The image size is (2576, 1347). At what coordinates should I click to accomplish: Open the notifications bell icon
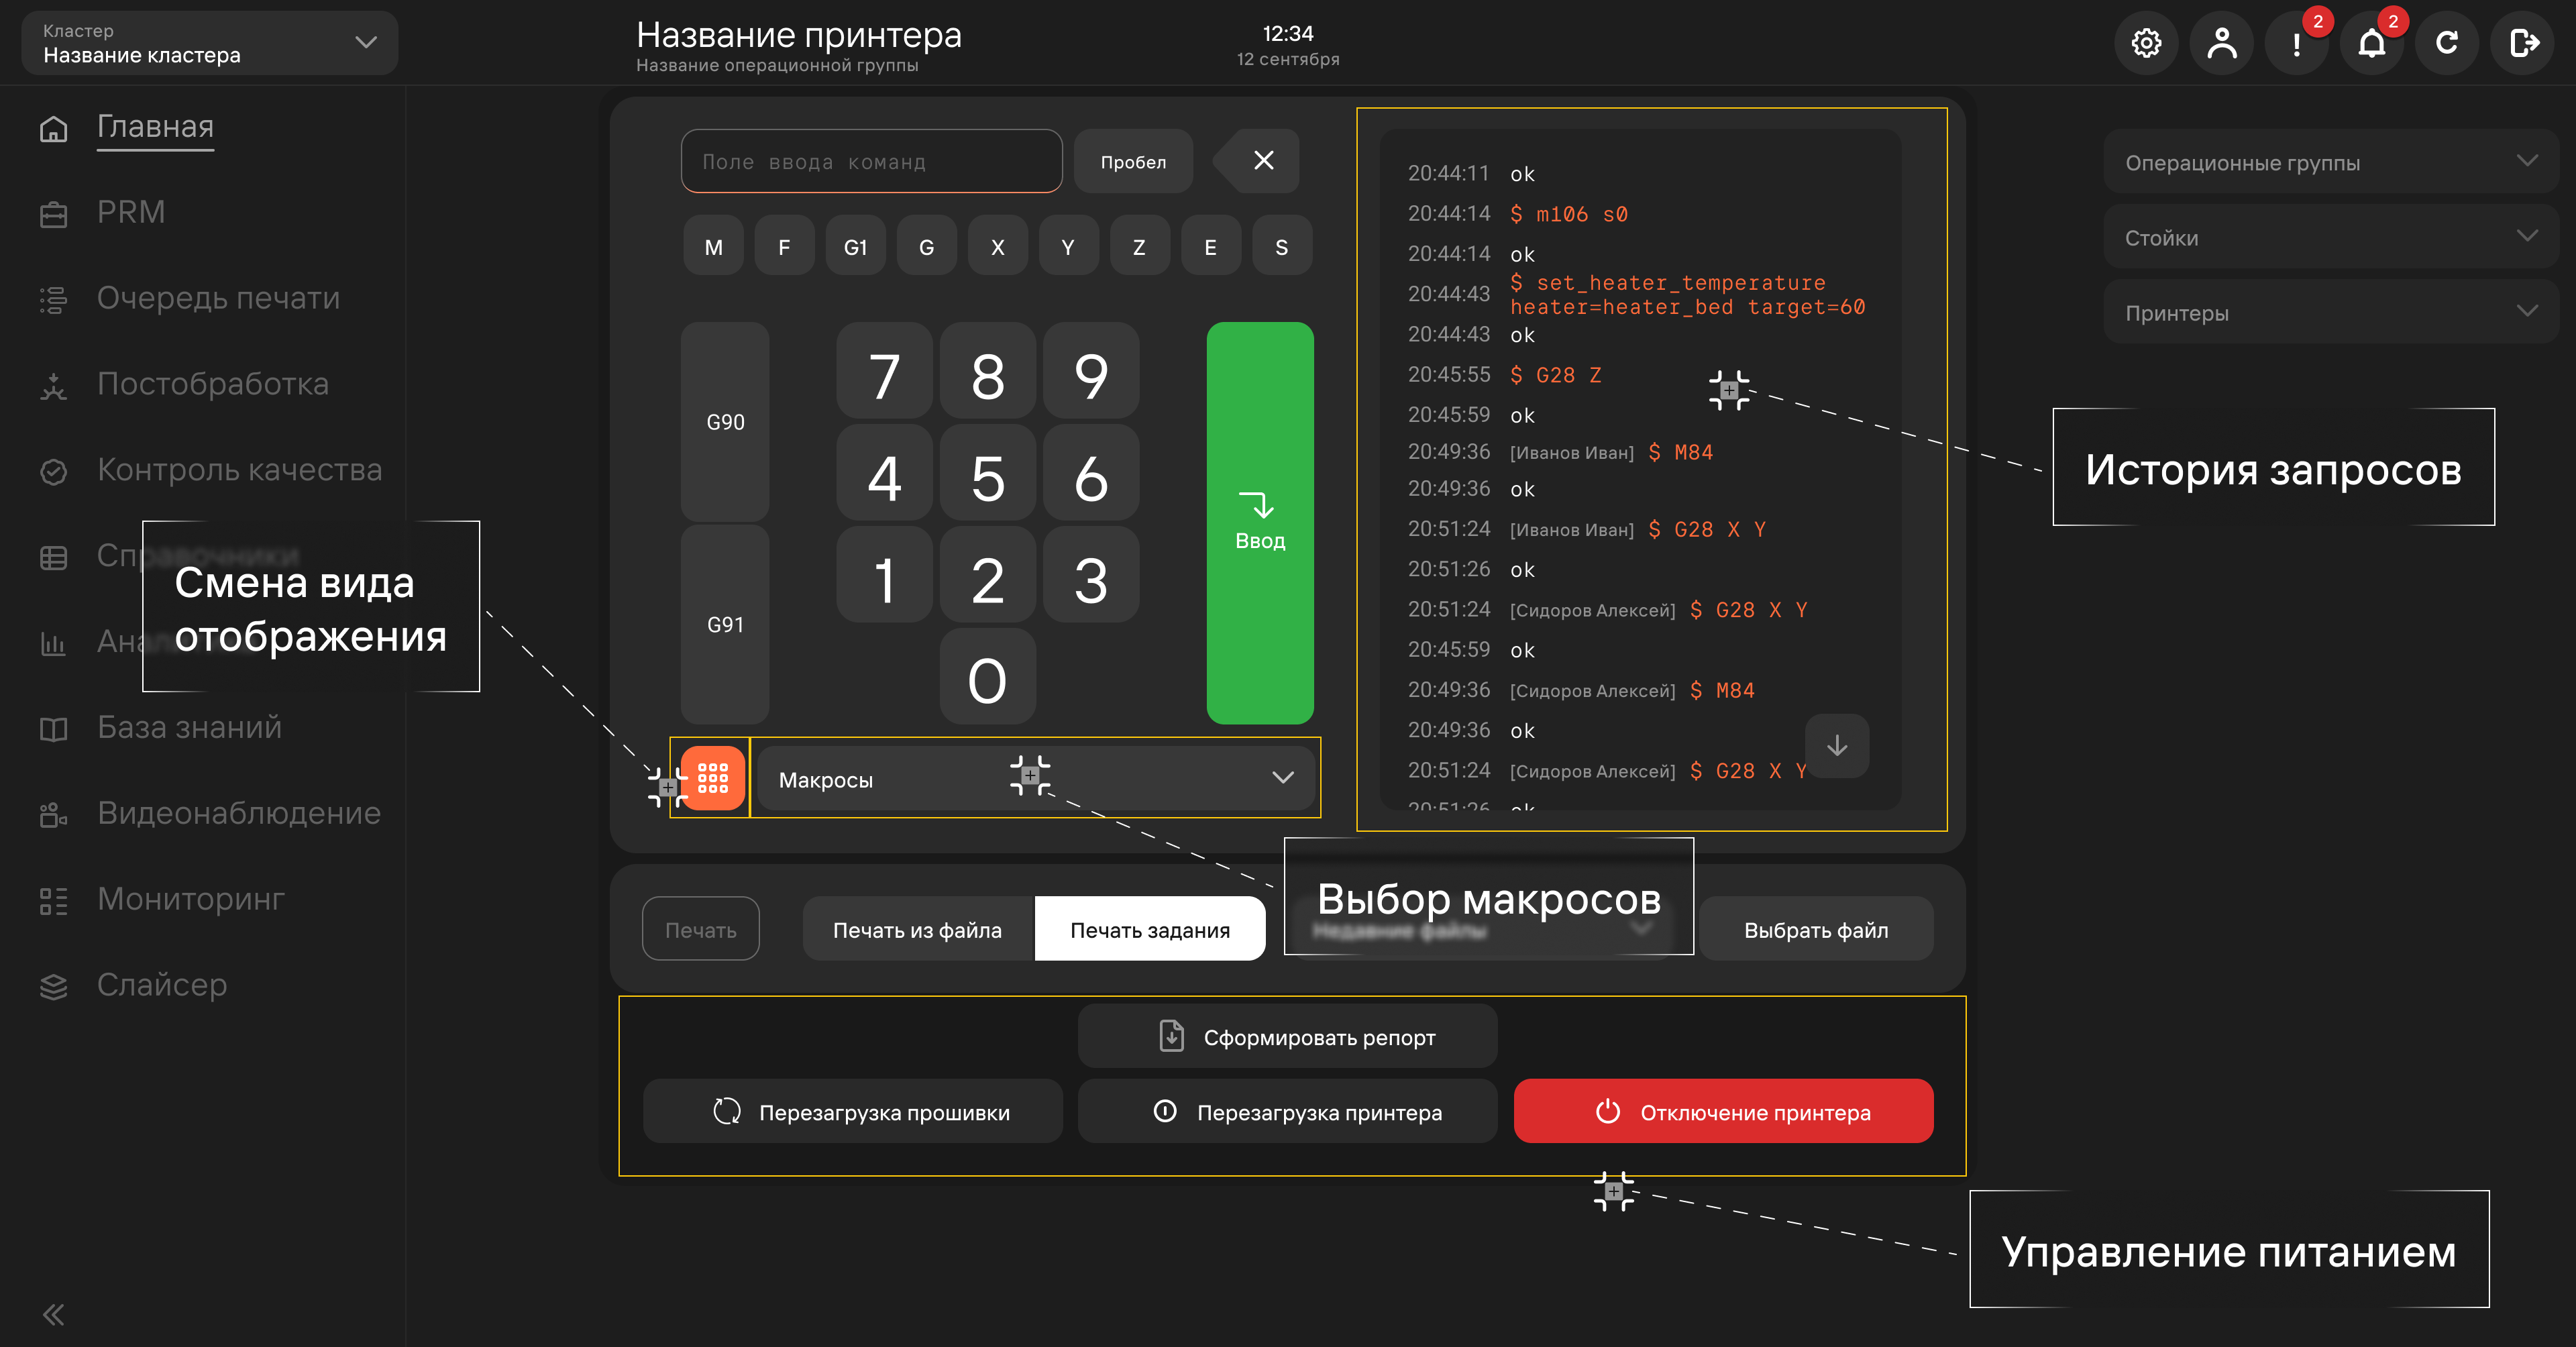pos(2372,43)
